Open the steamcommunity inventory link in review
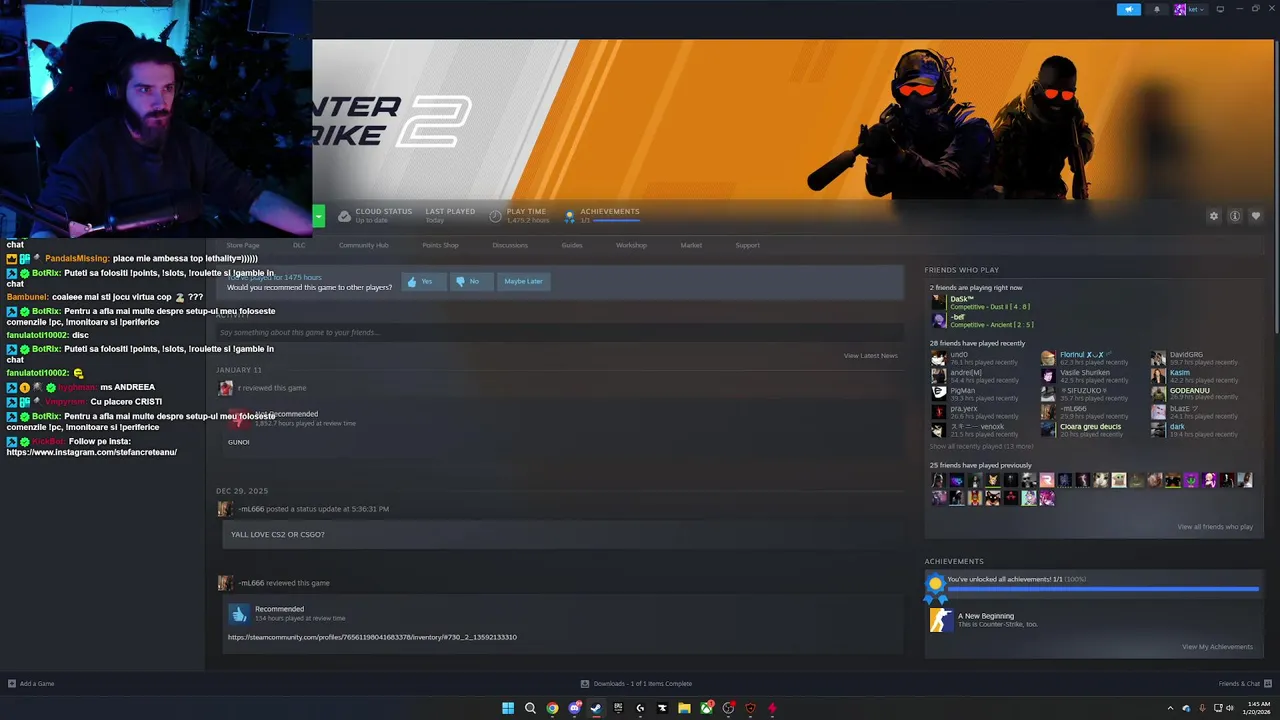 372,637
